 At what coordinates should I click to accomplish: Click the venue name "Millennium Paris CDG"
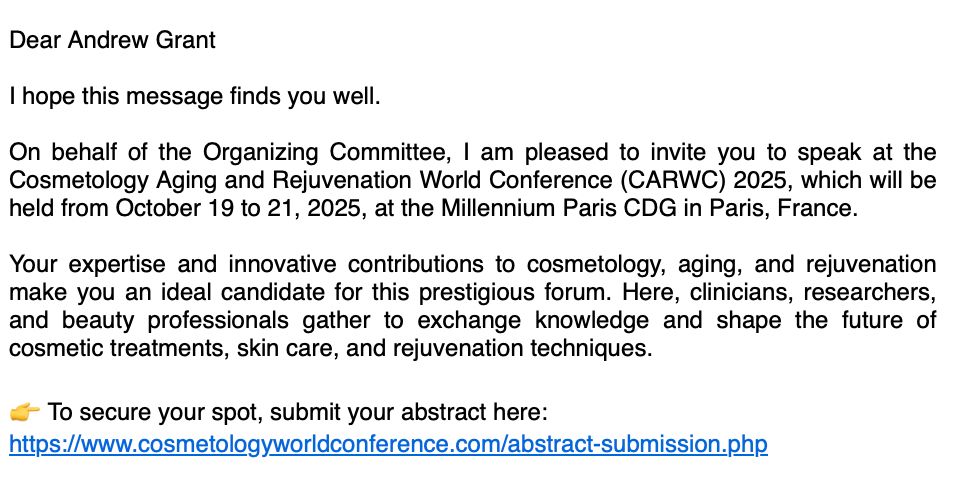[x=559, y=208]
